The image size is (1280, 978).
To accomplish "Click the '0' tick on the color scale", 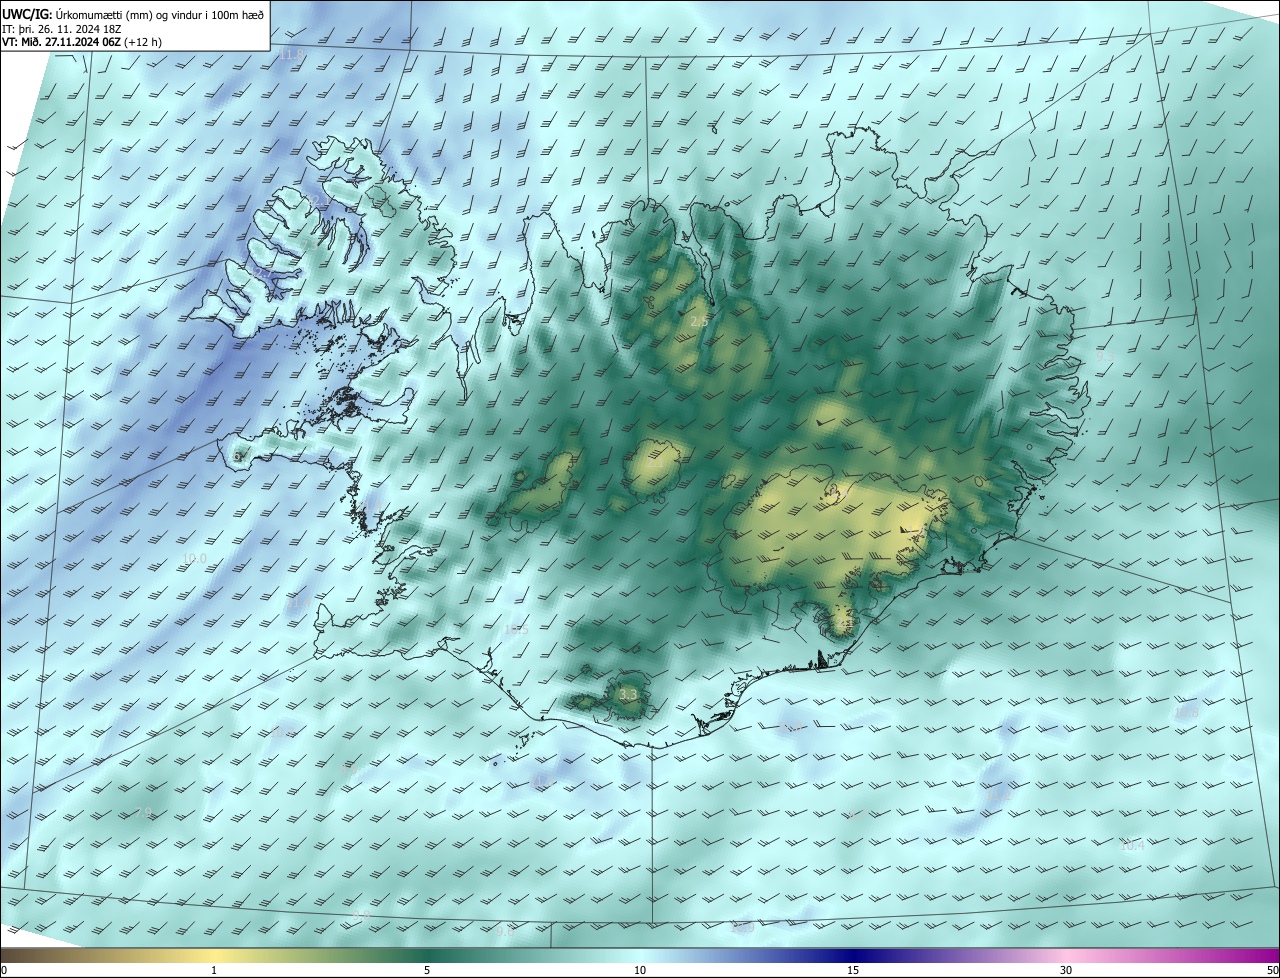I will click(4, 970).
